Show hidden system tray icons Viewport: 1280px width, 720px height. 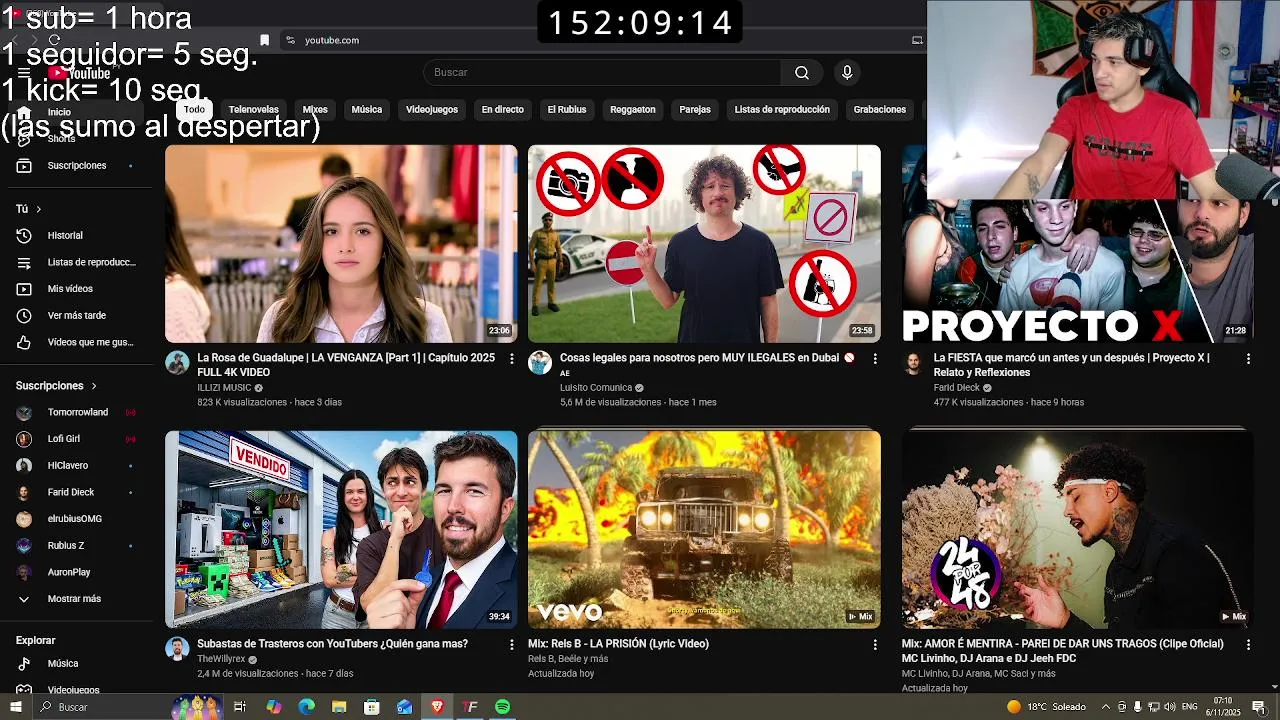(1105, 707)
